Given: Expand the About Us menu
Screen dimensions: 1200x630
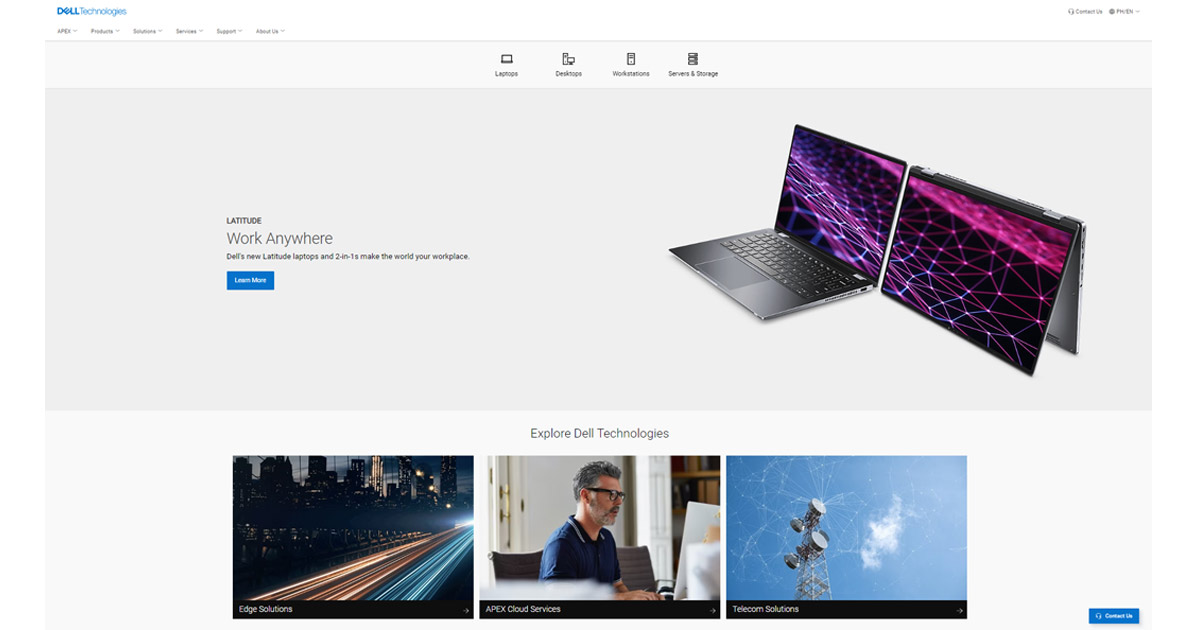Looking at the screenshot, I should click(x=270, y=31).
